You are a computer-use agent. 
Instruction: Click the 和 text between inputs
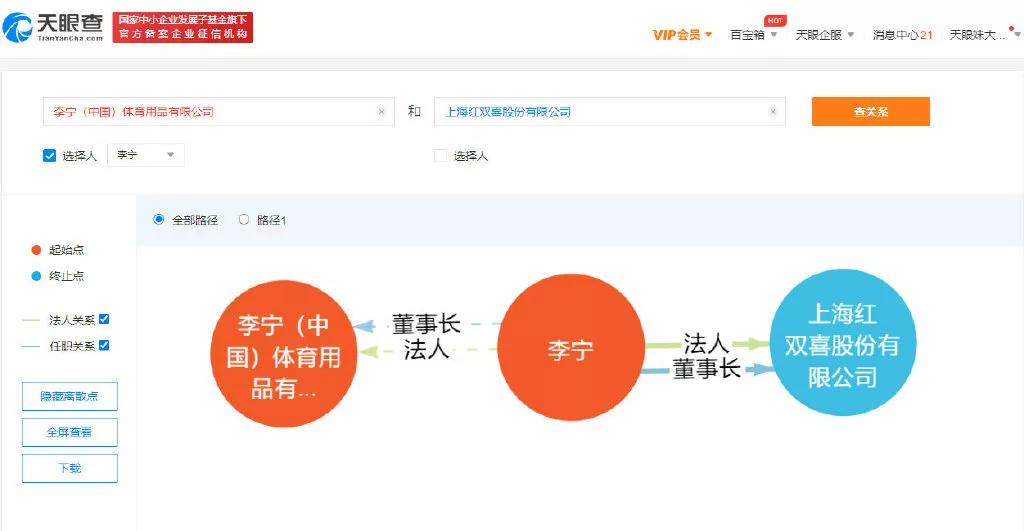click(x=414, y=111)
